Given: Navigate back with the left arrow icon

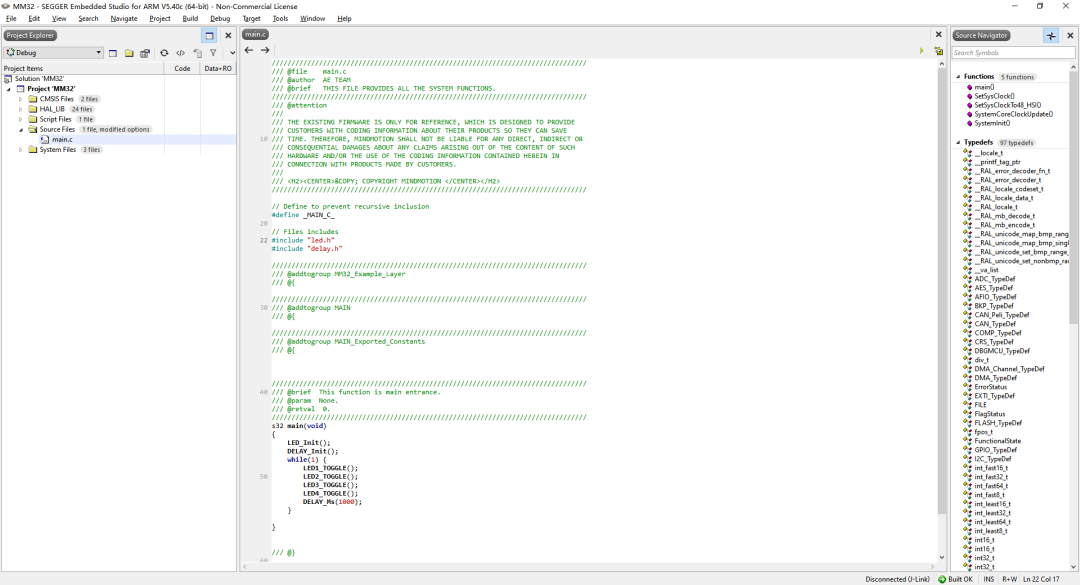Looking at the screenshot, I should click(x=249, y=50).
